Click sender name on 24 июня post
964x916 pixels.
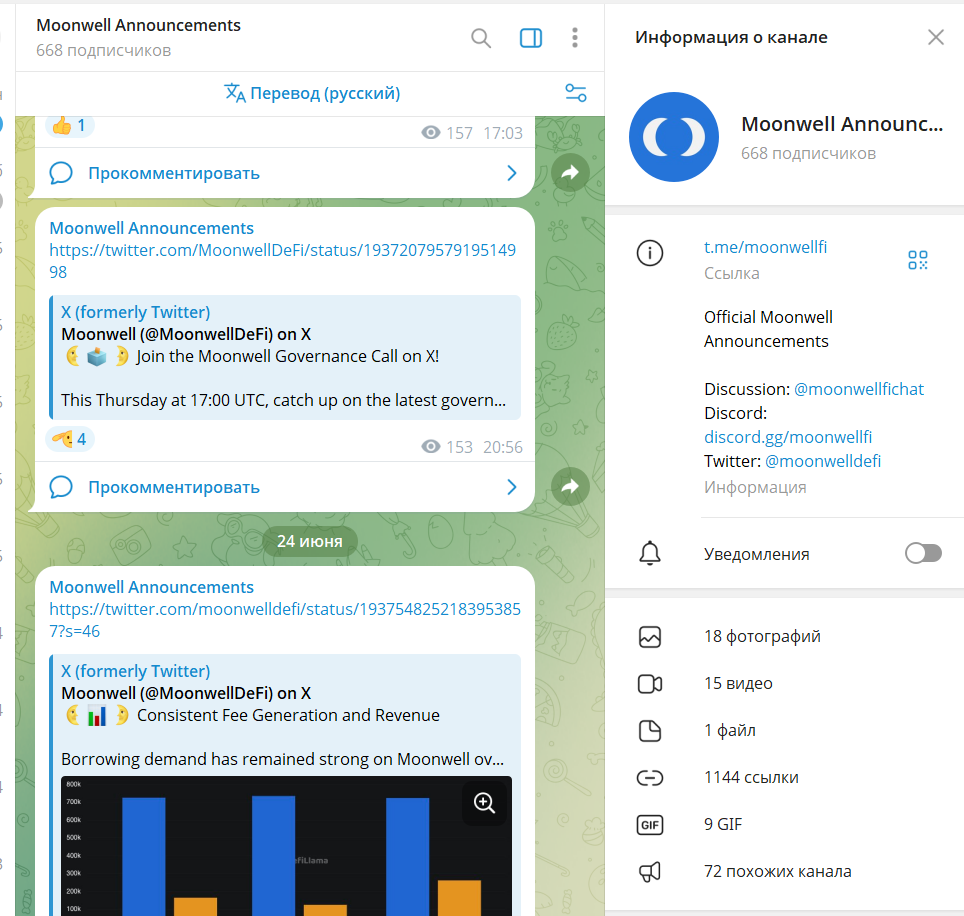tap(151, 587)
